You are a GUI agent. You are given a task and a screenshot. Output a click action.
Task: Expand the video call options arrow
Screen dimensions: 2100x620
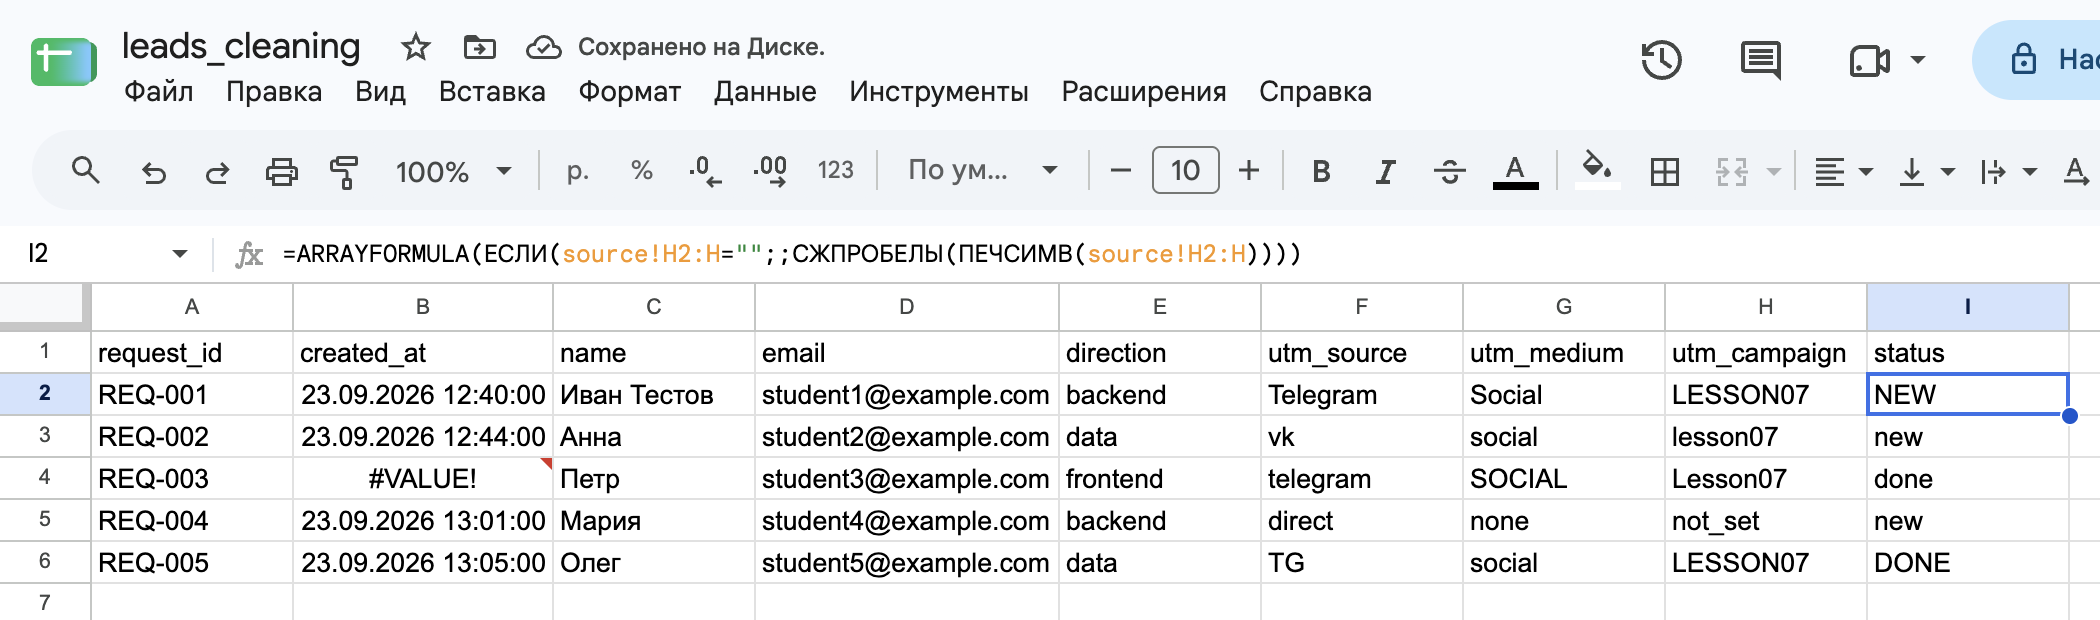tap(1918, 60)
